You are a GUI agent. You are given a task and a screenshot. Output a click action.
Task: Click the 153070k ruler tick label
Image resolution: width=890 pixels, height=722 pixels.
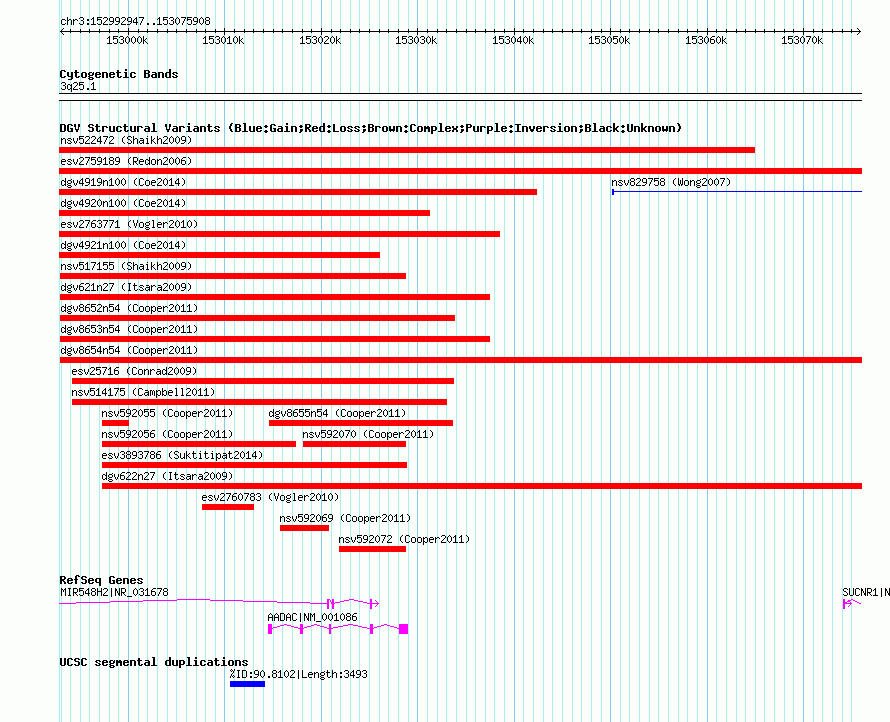click(x=802, y=40)
